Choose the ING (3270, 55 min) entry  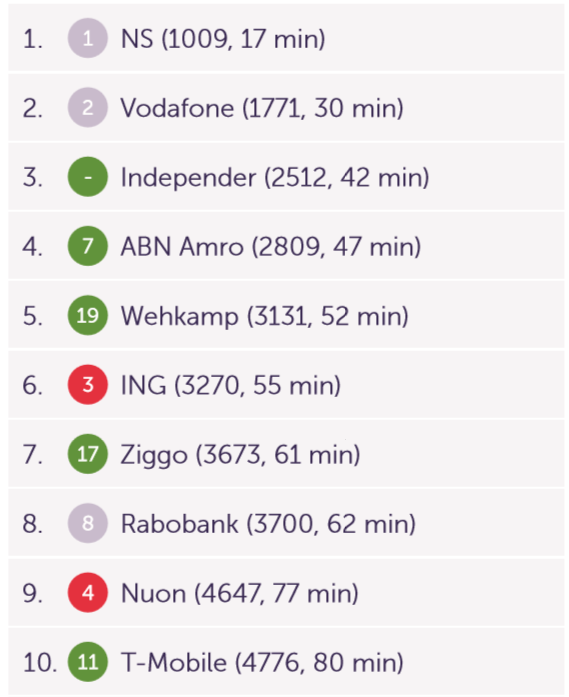(x=286, y=385)
